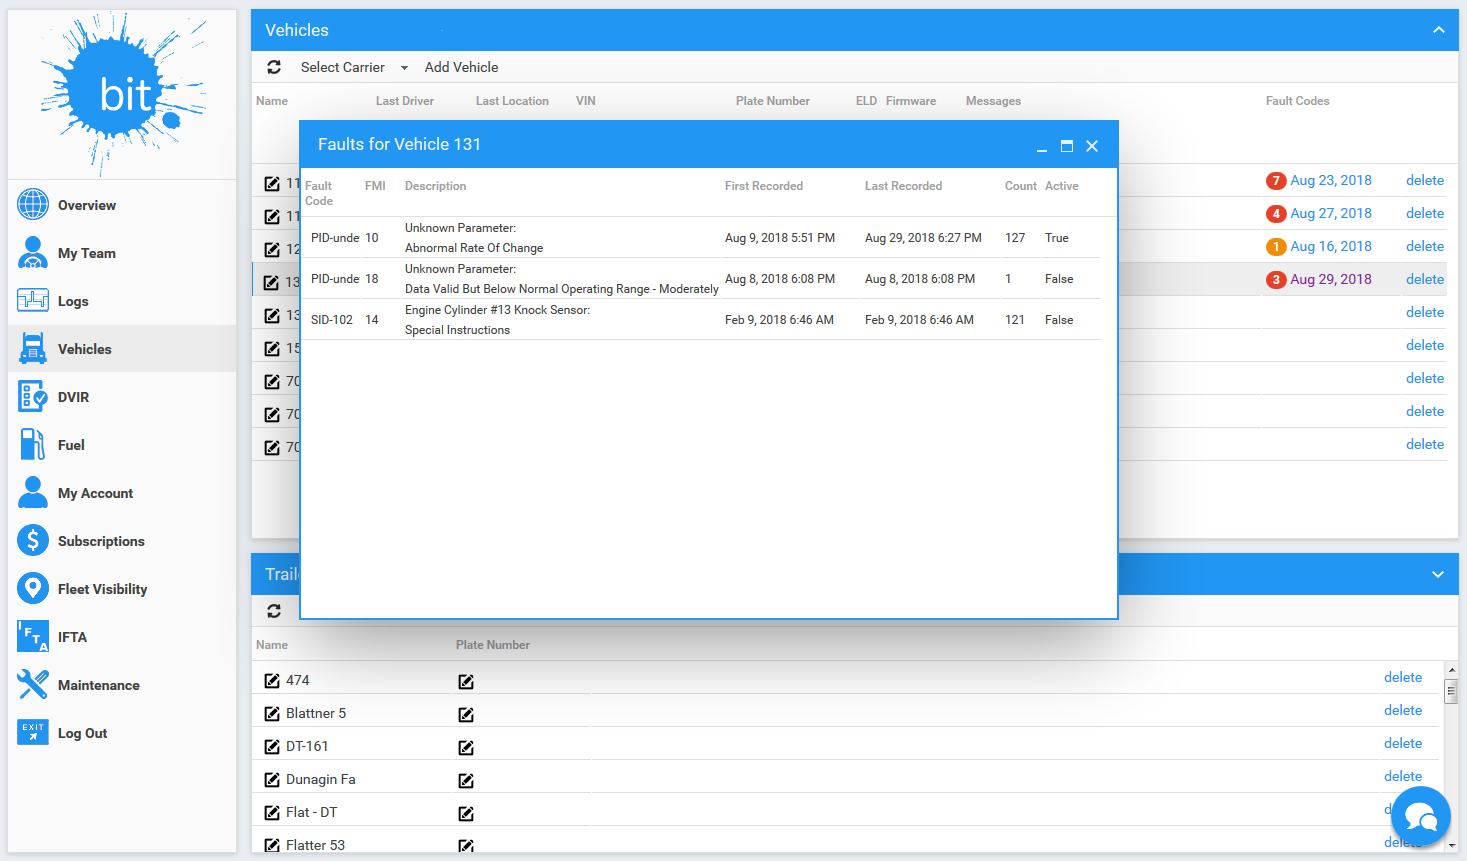The image size is (1467, 861).
Task: Click Trailers list scrollbar thumb
Action: (x=1451, y=690)
